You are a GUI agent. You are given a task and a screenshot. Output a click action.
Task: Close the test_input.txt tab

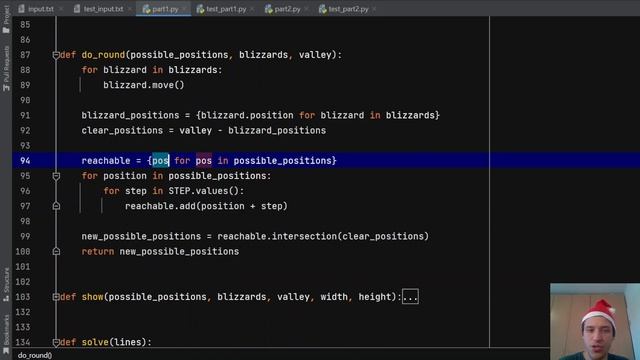point(130,9)
